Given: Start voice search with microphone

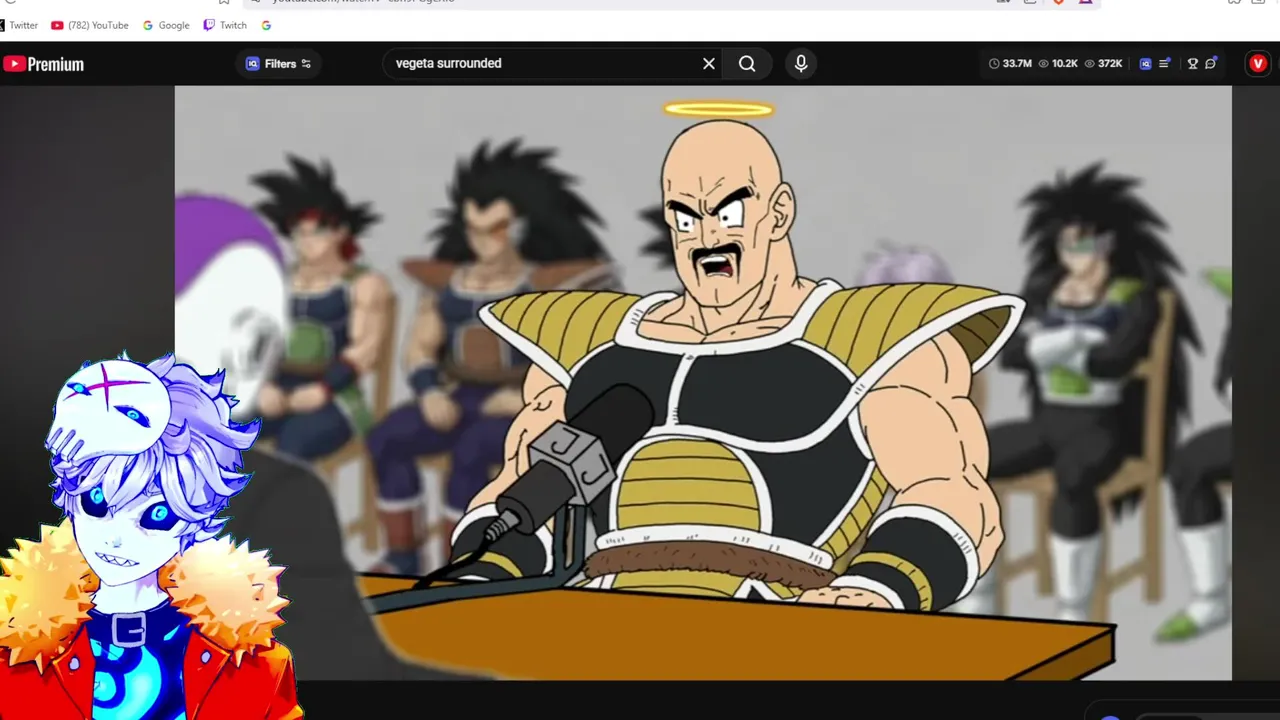Looking at the screenshot, I should point(801,64).
